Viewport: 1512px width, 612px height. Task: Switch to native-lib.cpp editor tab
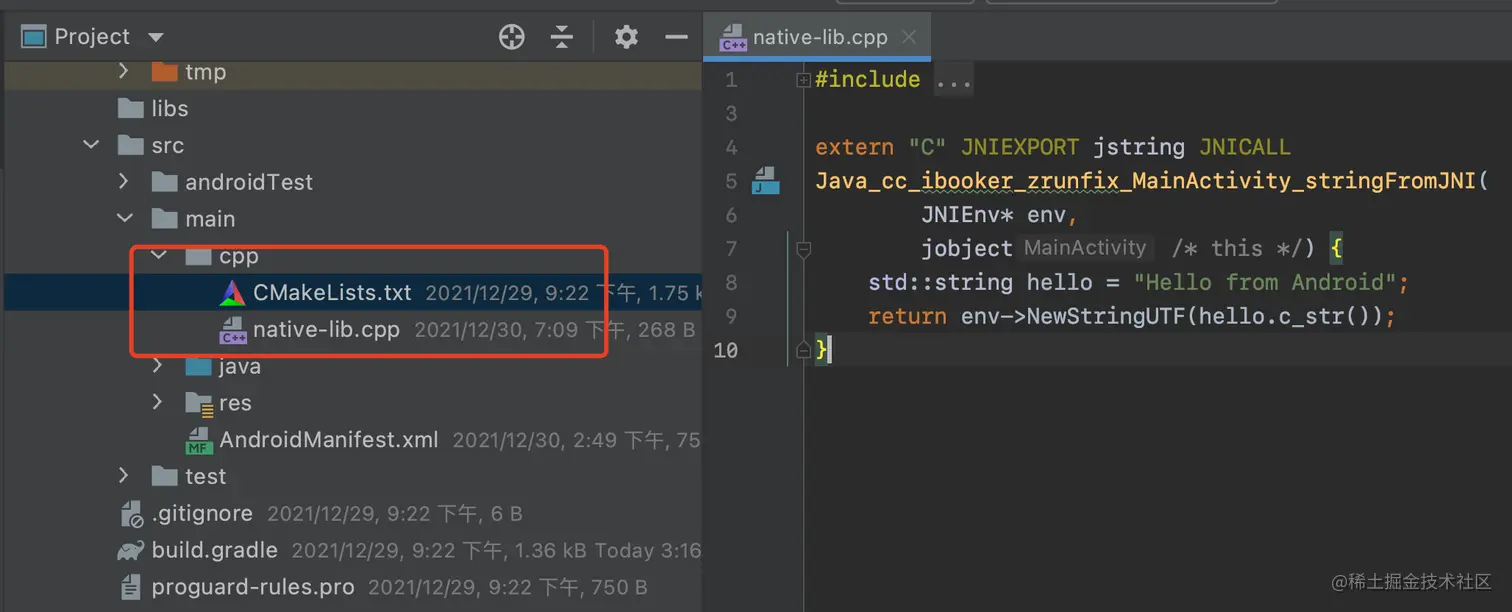[x=817, y=37]
